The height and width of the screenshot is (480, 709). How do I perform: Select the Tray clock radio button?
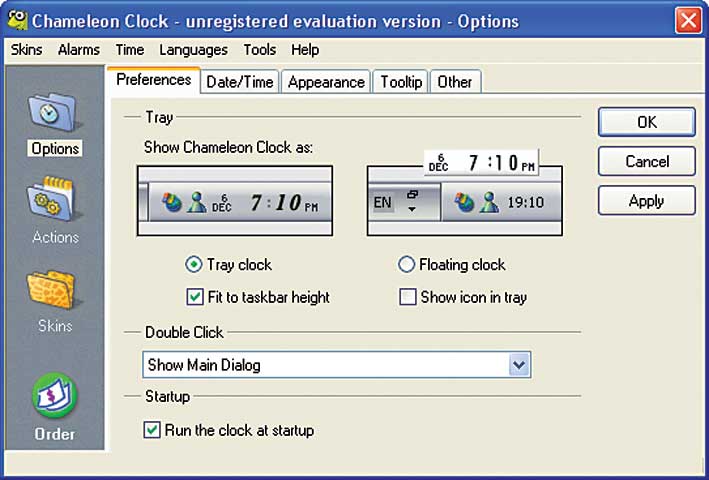coord(194,264)
